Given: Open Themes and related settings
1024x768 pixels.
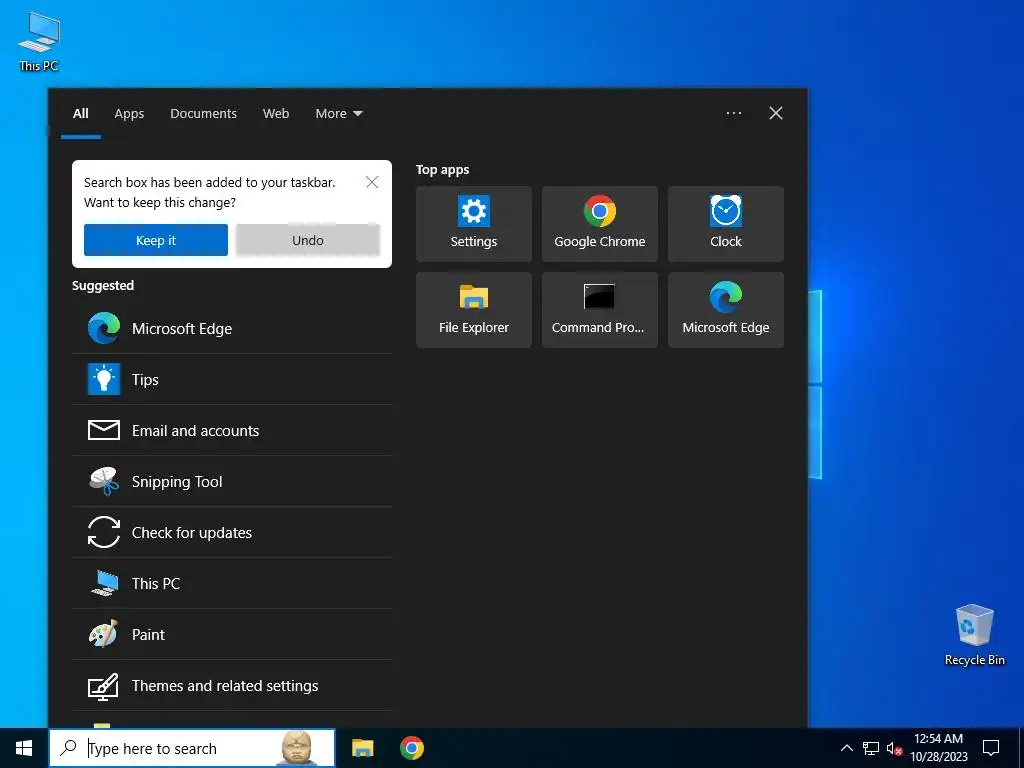Looking at the screenshot, I should (232, 685).
